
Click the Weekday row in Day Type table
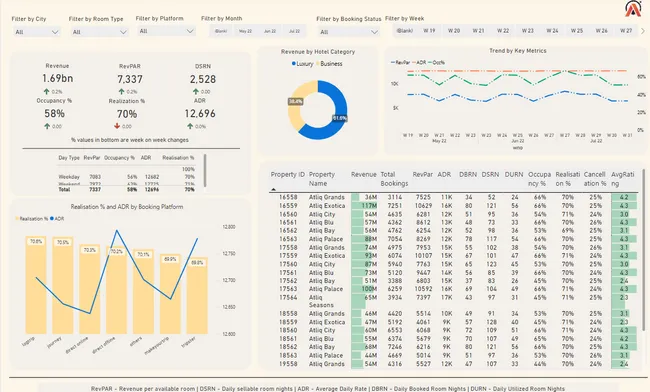pos(126,177)
